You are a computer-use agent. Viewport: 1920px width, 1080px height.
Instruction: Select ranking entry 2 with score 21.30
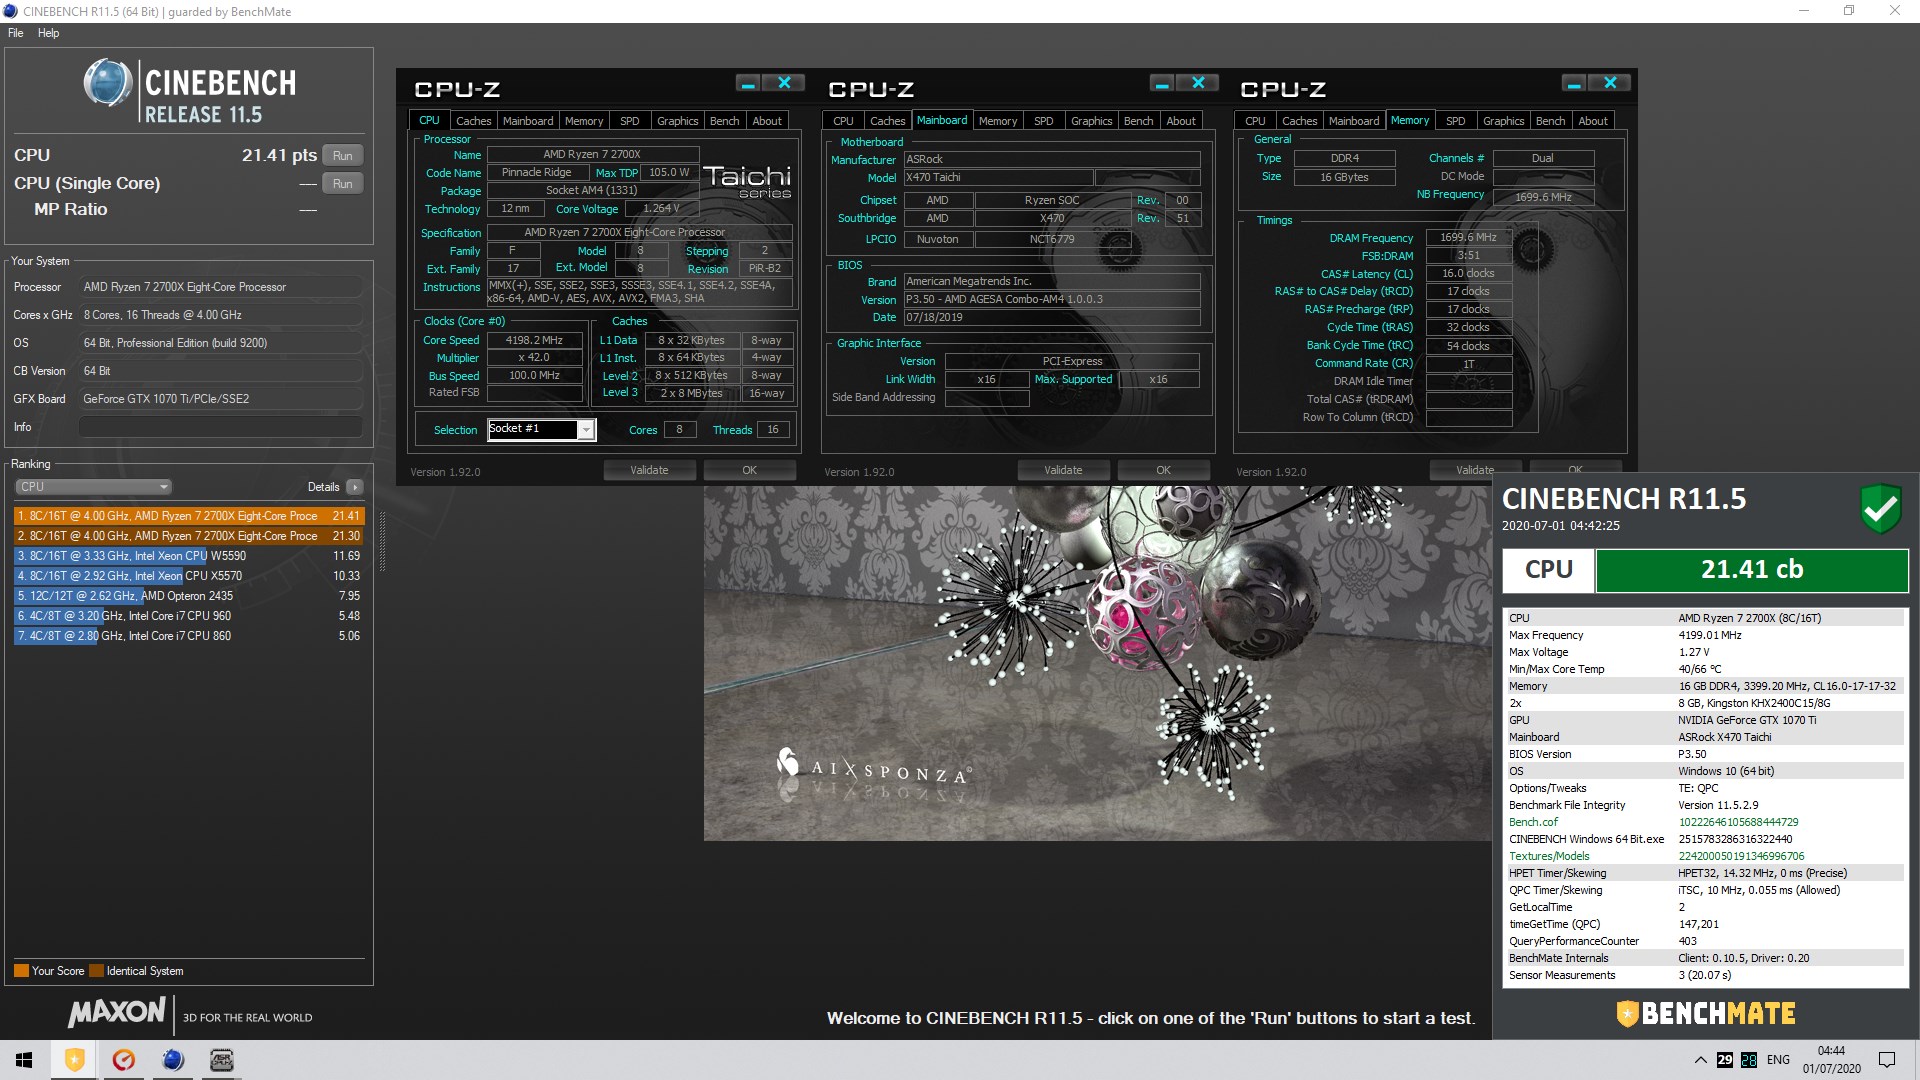click(189, 536)
